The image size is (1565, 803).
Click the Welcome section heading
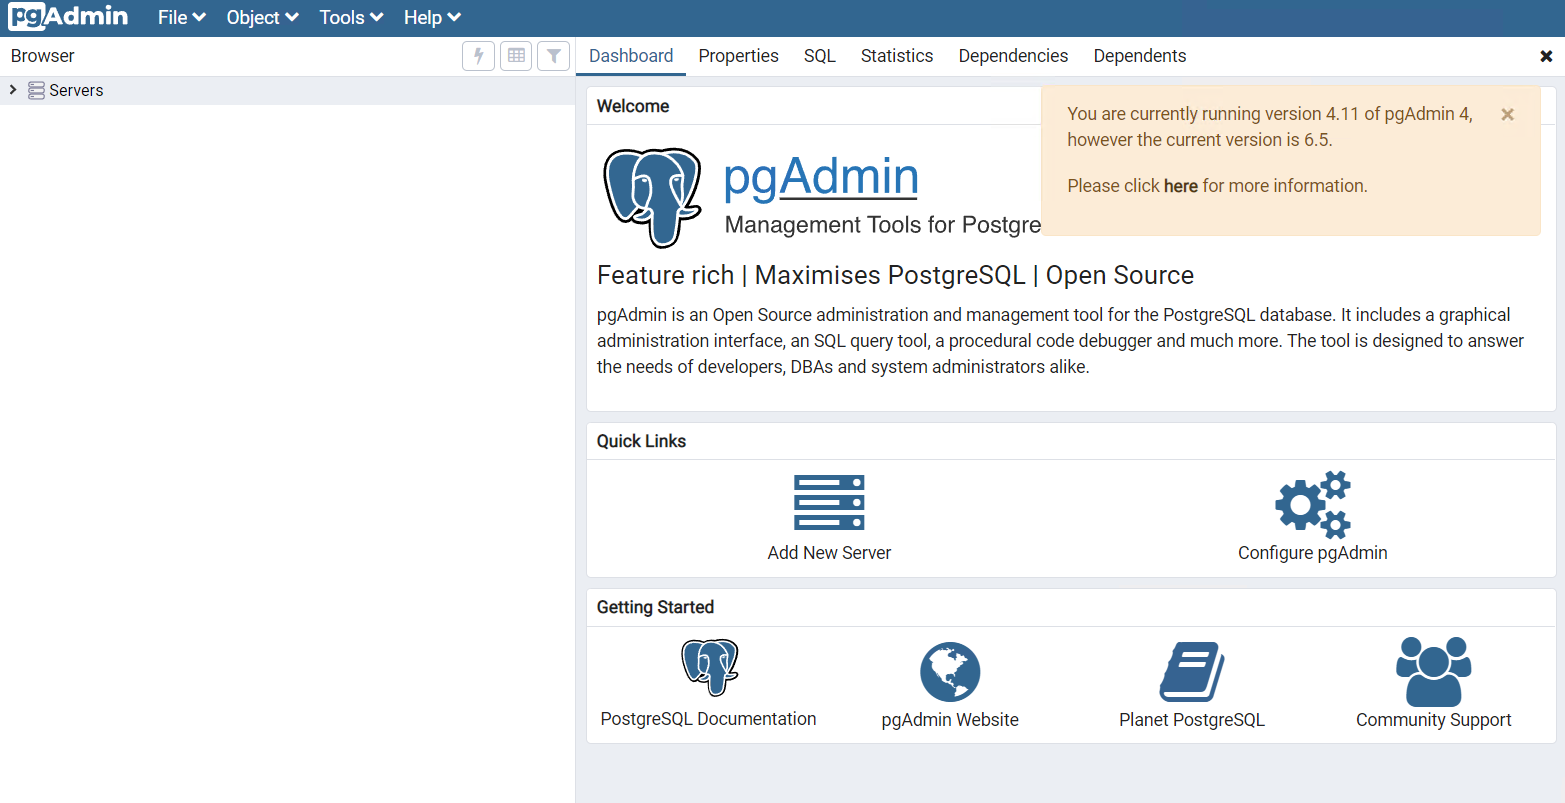pos(633,106)
